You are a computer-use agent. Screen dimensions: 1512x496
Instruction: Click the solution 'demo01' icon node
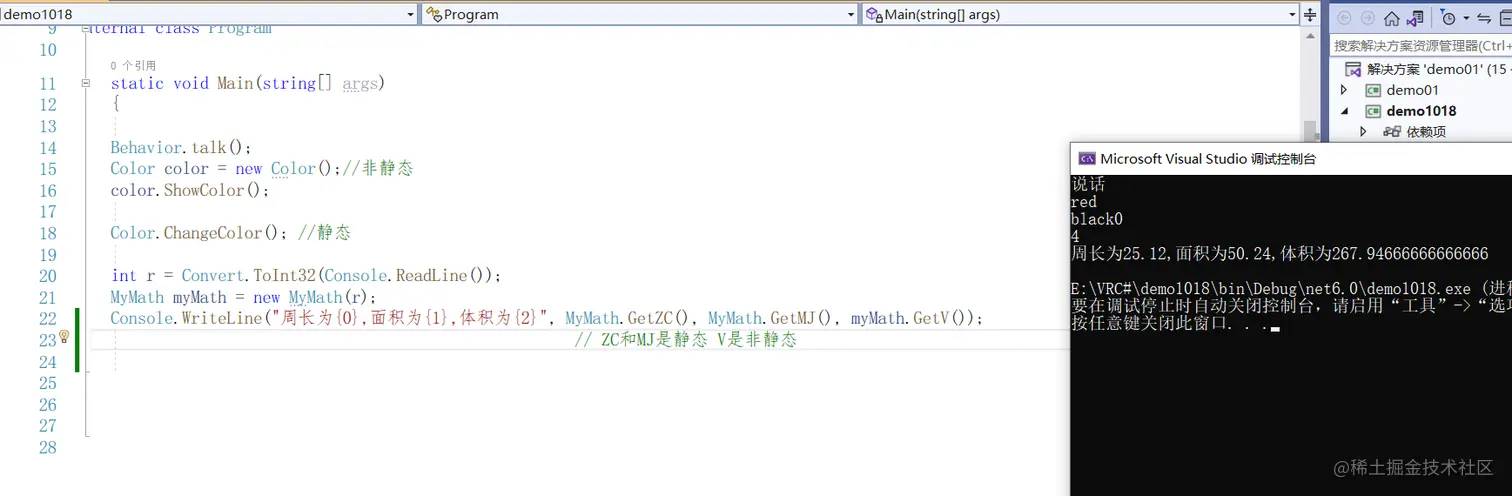[x=1353, y=69]
